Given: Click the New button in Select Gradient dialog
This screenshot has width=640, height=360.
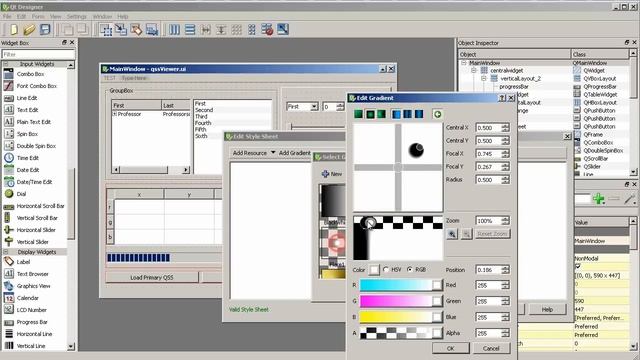Looking at the screenshot, I should coord(332,174).
